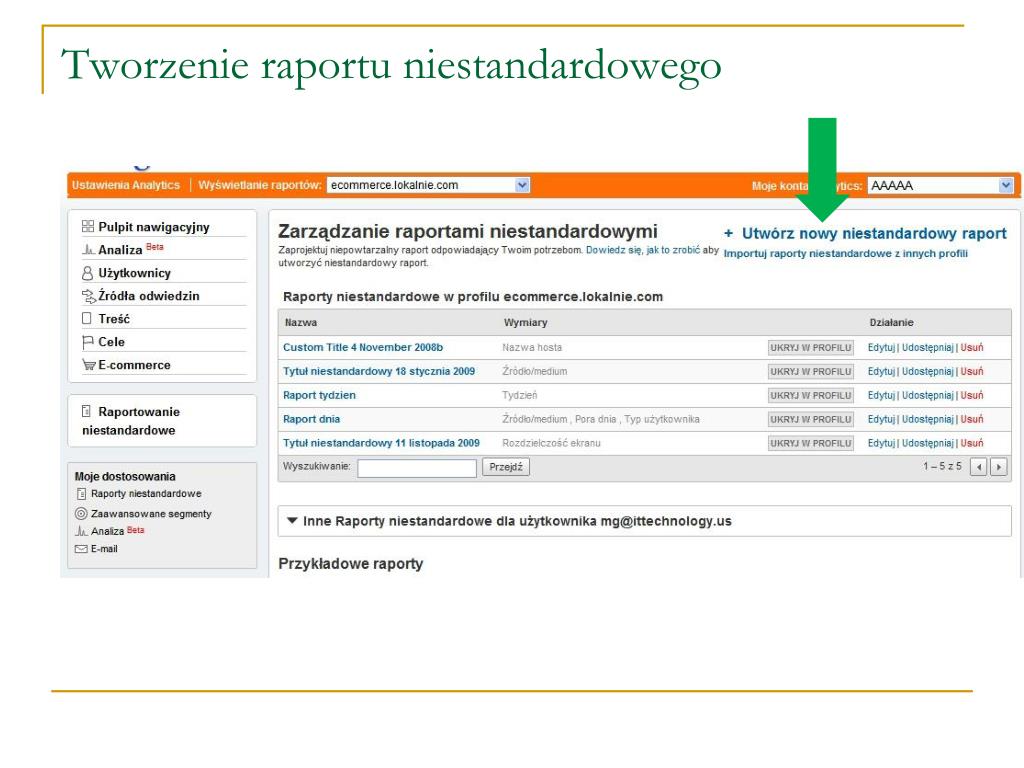The image size is (1024, 768).
Task: Open Treść menu item
Action: click(x=114, y=319)
